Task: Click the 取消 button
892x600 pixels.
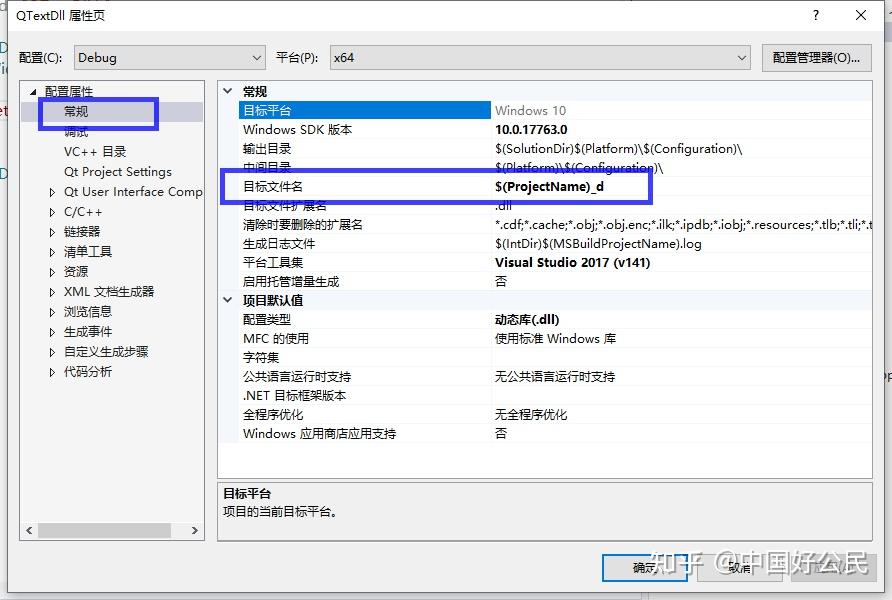Action: click(740, 566)
